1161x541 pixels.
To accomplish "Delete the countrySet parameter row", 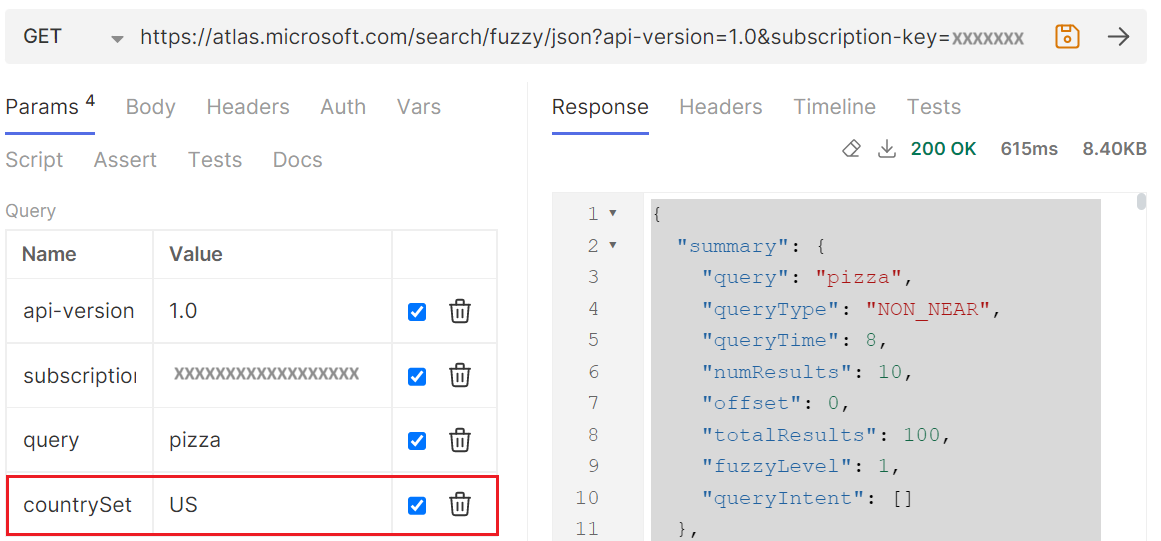I will pyautogui.click(x=460, y=505).
